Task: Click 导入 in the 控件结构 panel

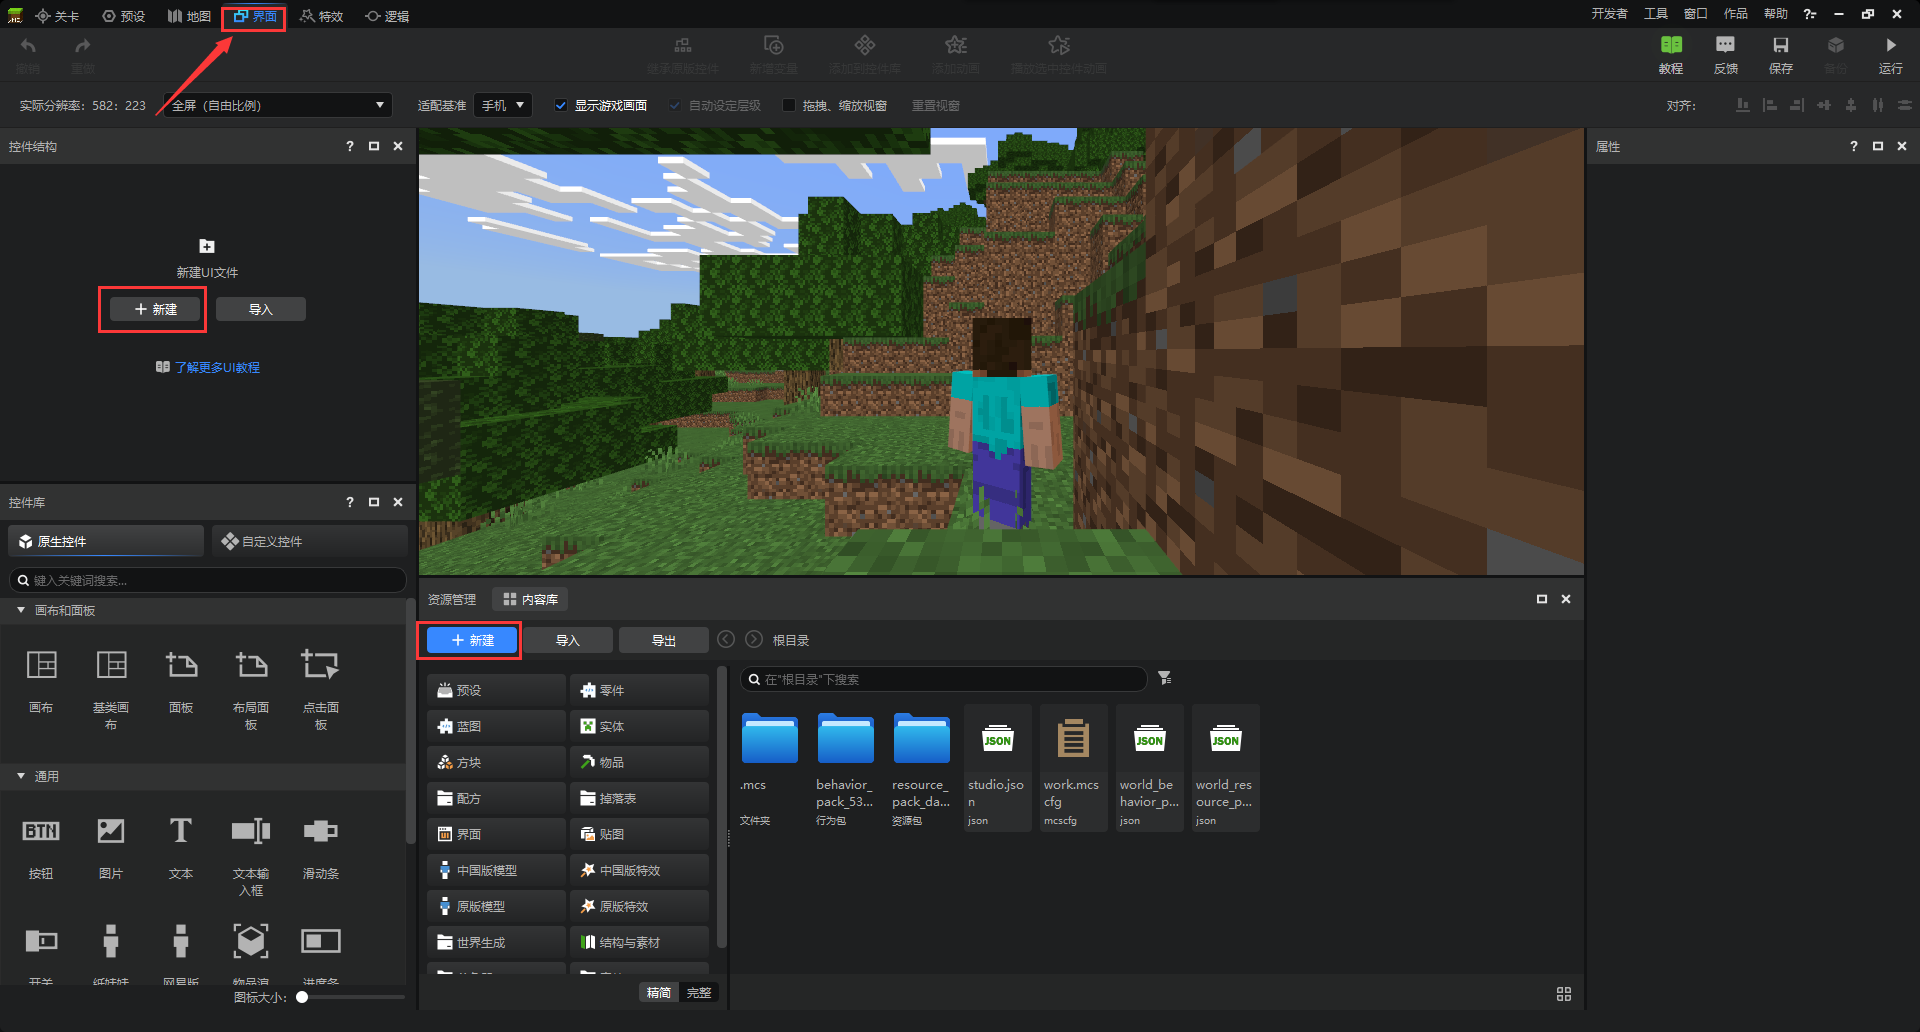Action: (x=261, y=309)
